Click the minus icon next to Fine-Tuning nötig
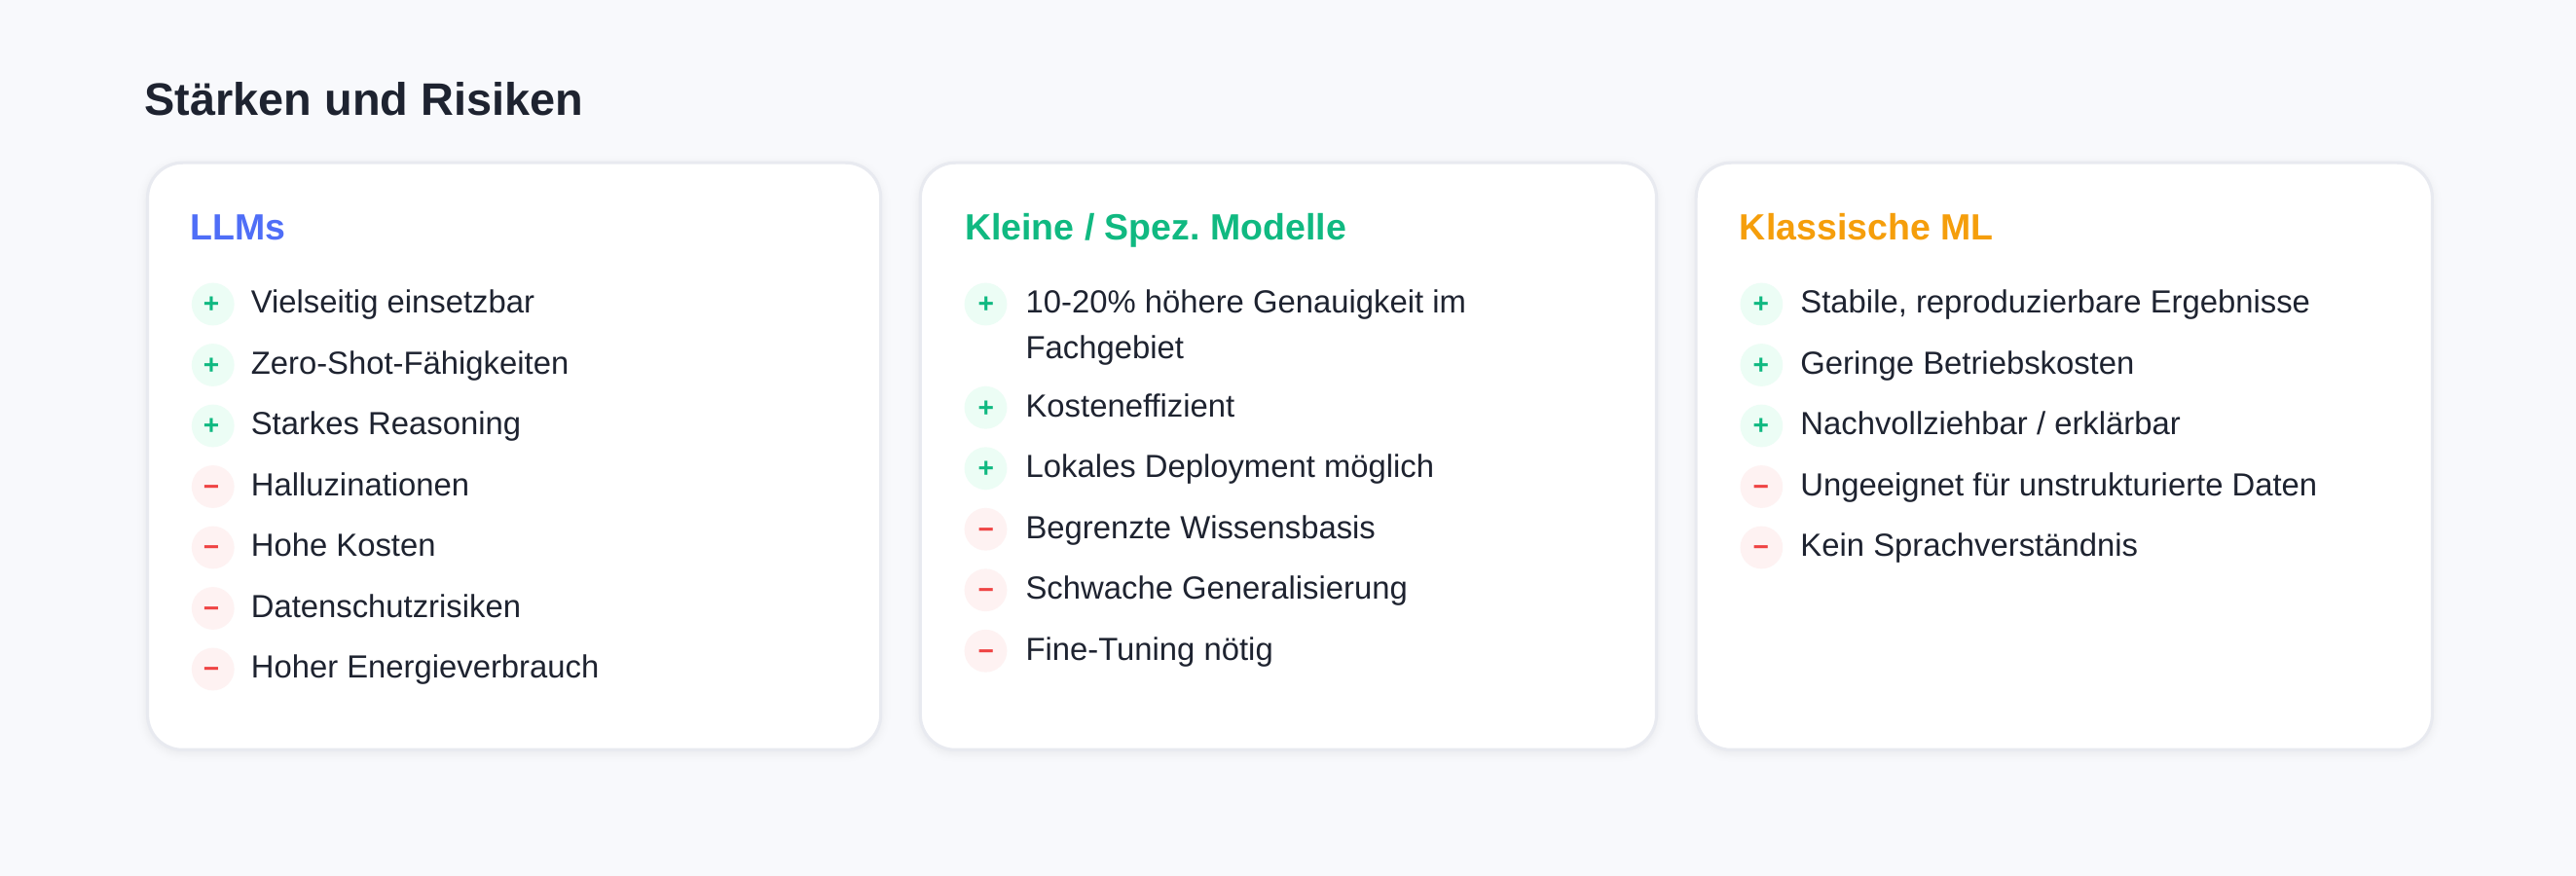 tap(985, 650)
